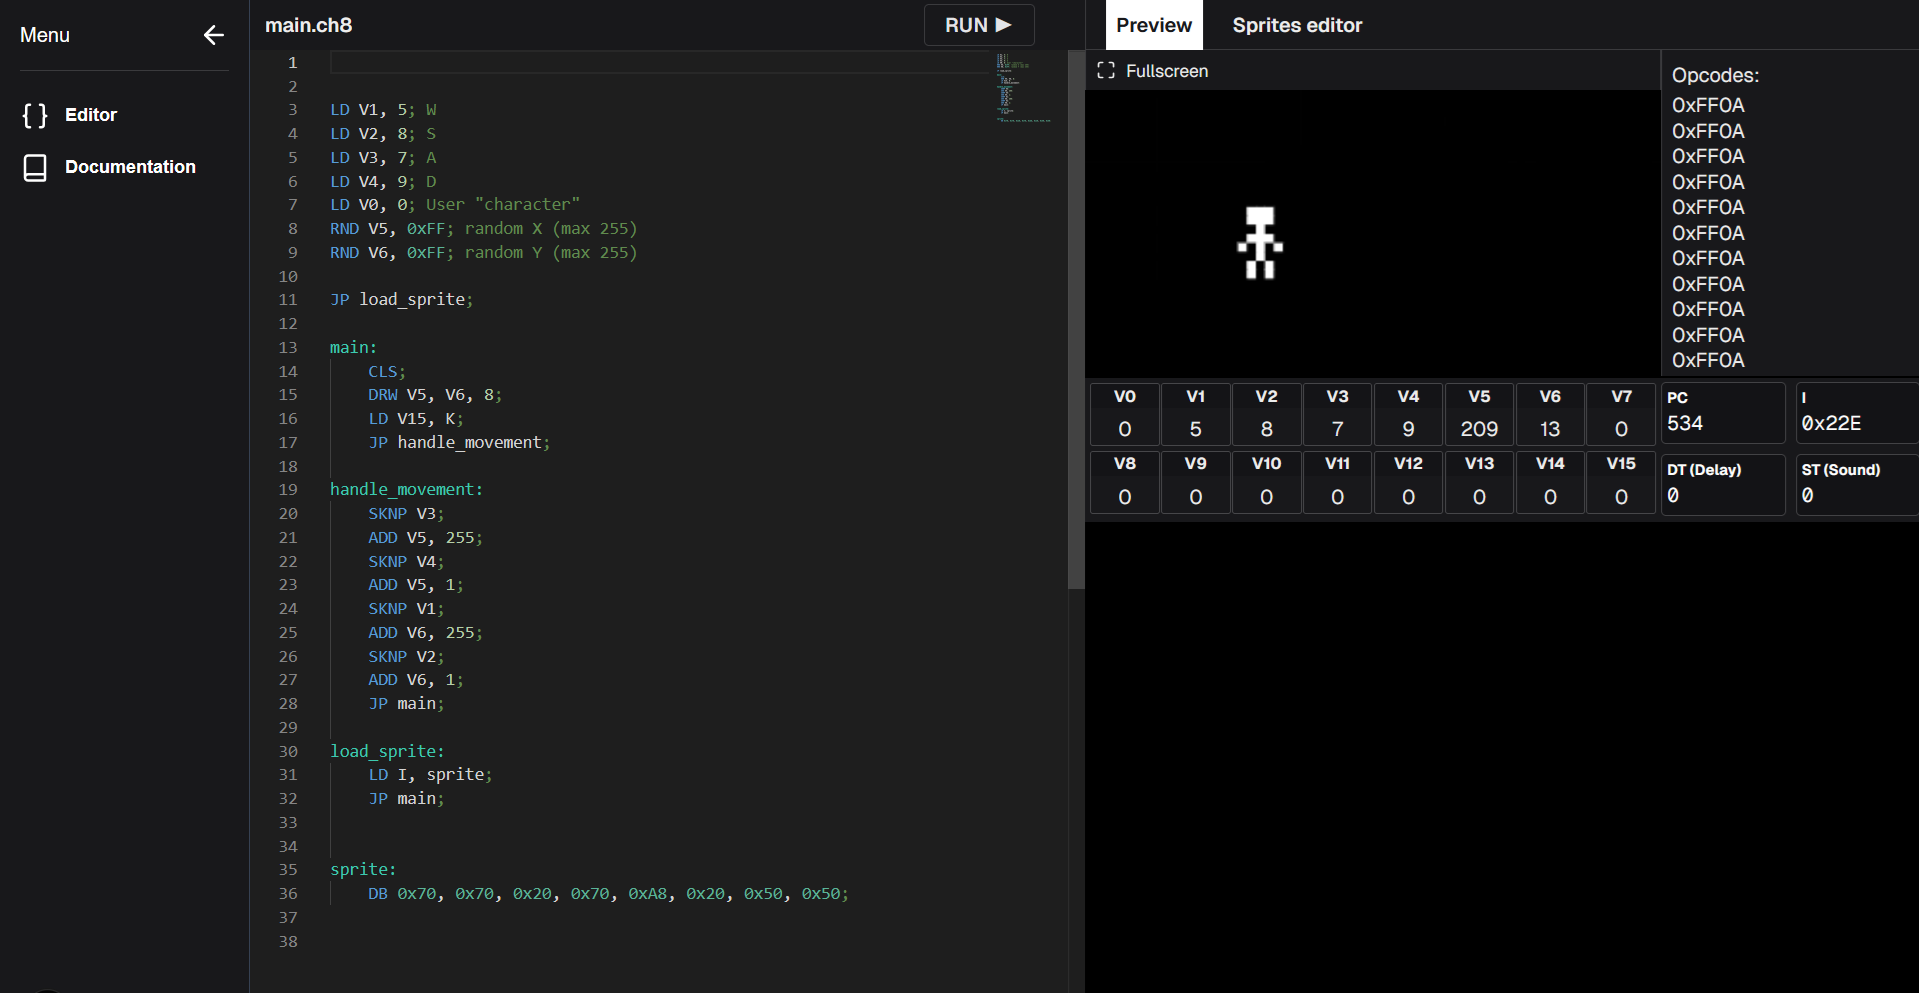Screen dimensions: 1919x993
Task: Click the V1 register cell showing 5
Action: 1195,413
